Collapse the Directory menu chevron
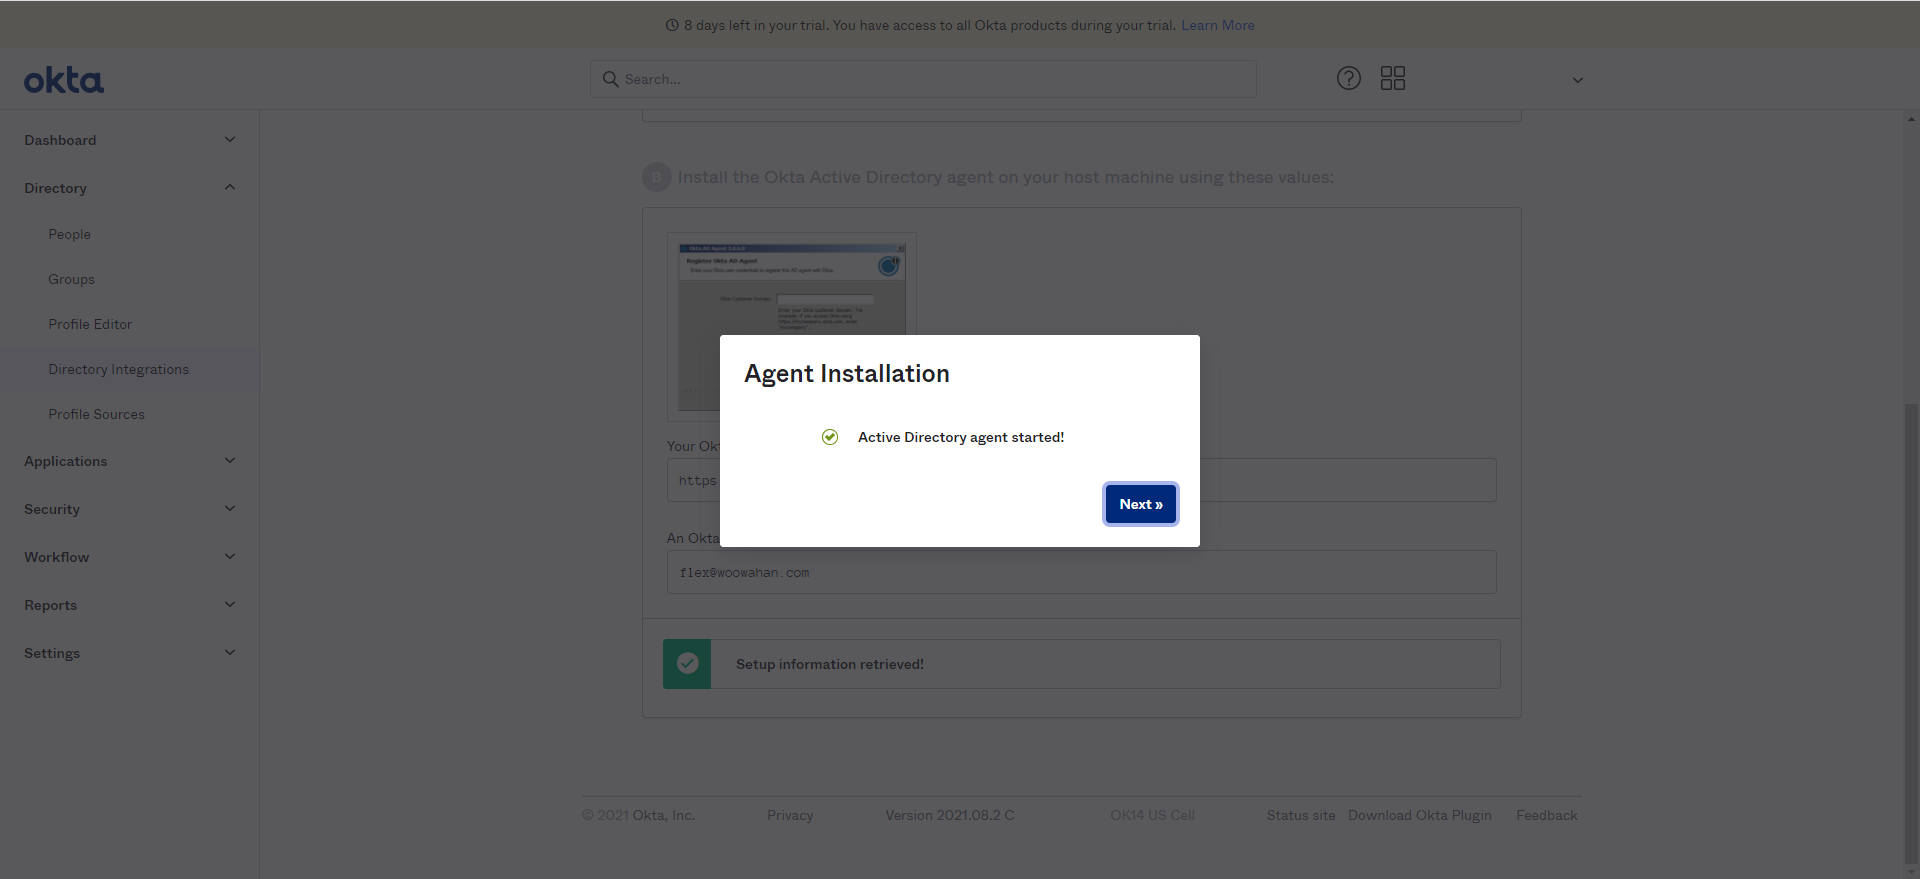Screen dimensions: 1920x879 (230, 188)
